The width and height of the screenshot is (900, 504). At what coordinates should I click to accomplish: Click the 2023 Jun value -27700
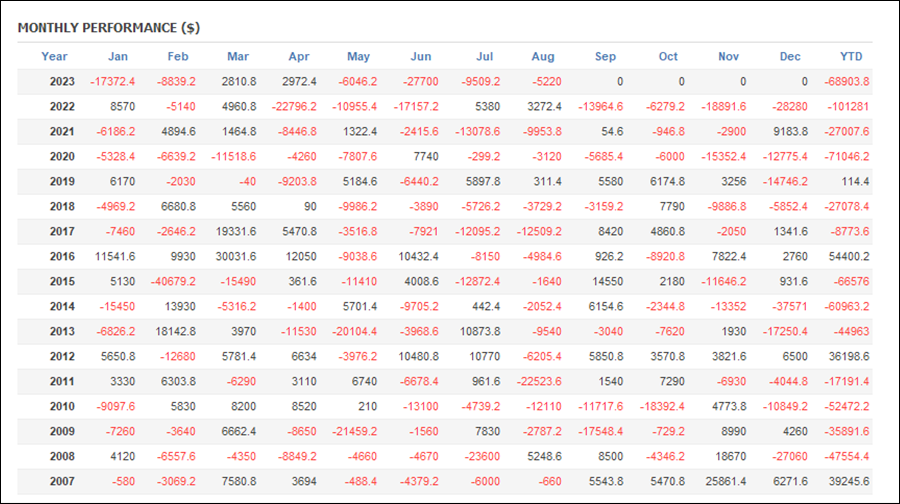pyautogui.click(x=421, y=82)
